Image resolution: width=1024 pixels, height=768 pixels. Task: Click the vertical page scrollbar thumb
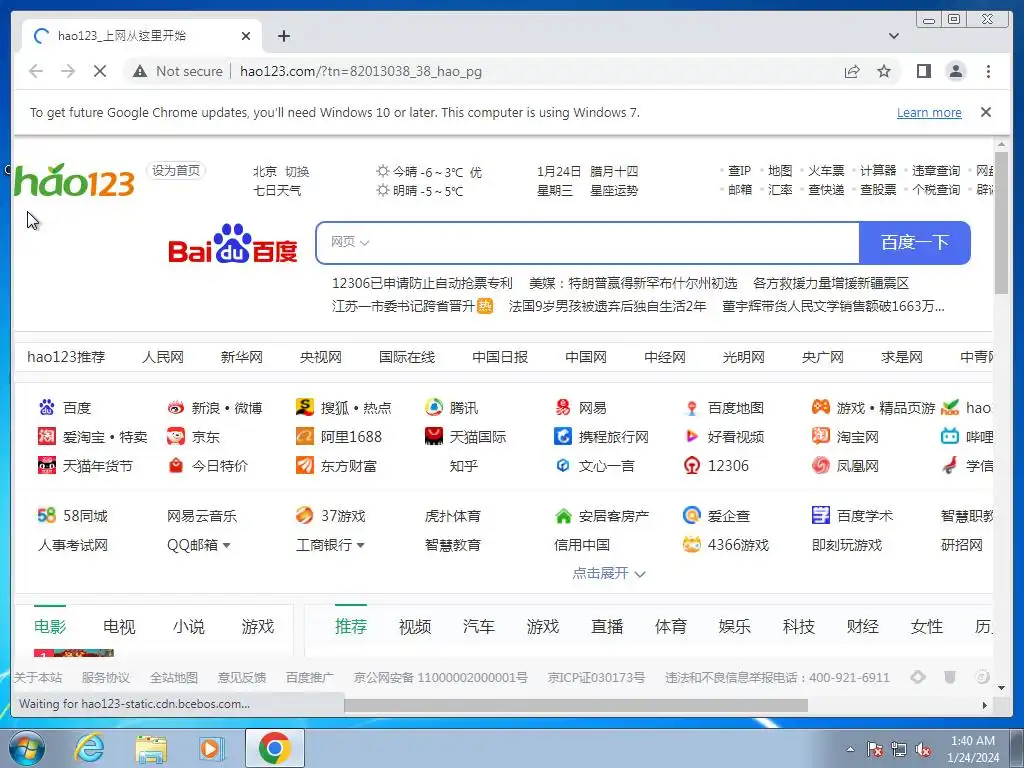pos(1001,223)
